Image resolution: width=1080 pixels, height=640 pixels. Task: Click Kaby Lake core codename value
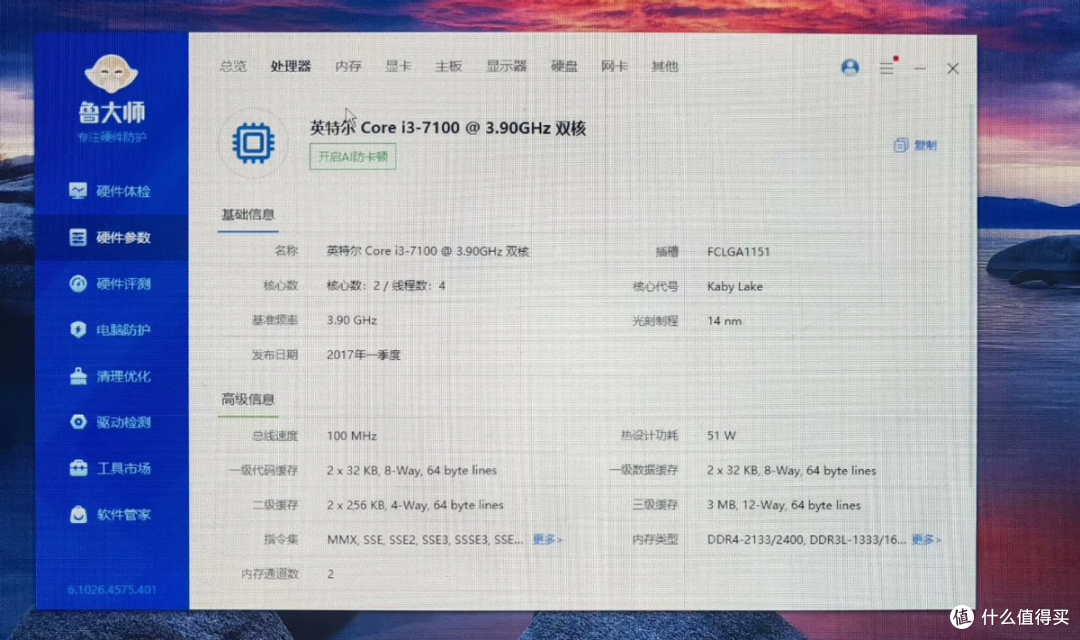pyautogui.click(x=735, y=286)
